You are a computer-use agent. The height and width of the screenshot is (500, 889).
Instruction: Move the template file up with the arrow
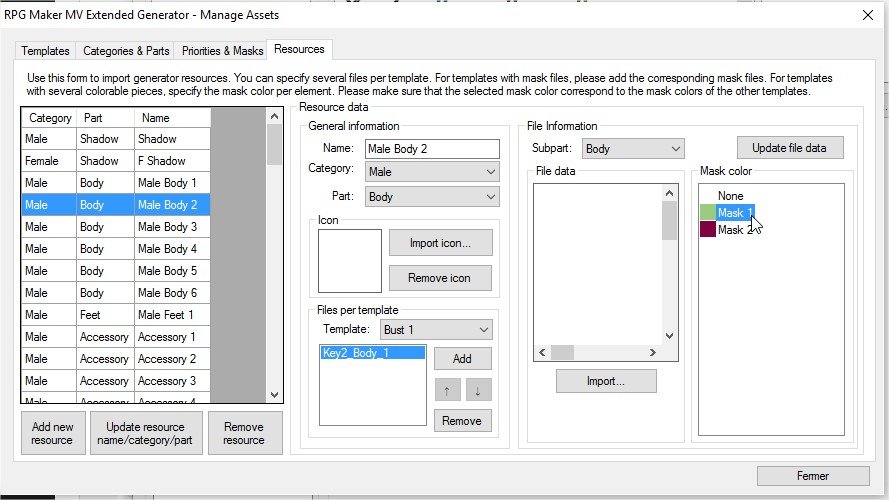447,390
